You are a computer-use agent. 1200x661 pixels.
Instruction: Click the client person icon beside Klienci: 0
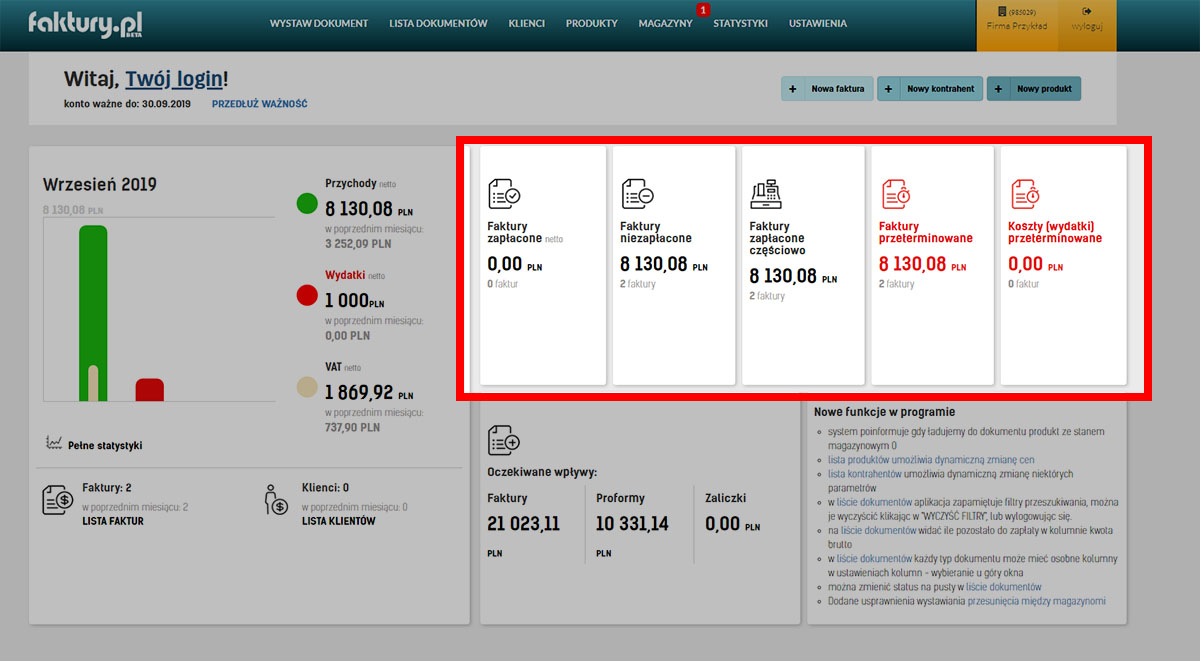tap(275, 500)
